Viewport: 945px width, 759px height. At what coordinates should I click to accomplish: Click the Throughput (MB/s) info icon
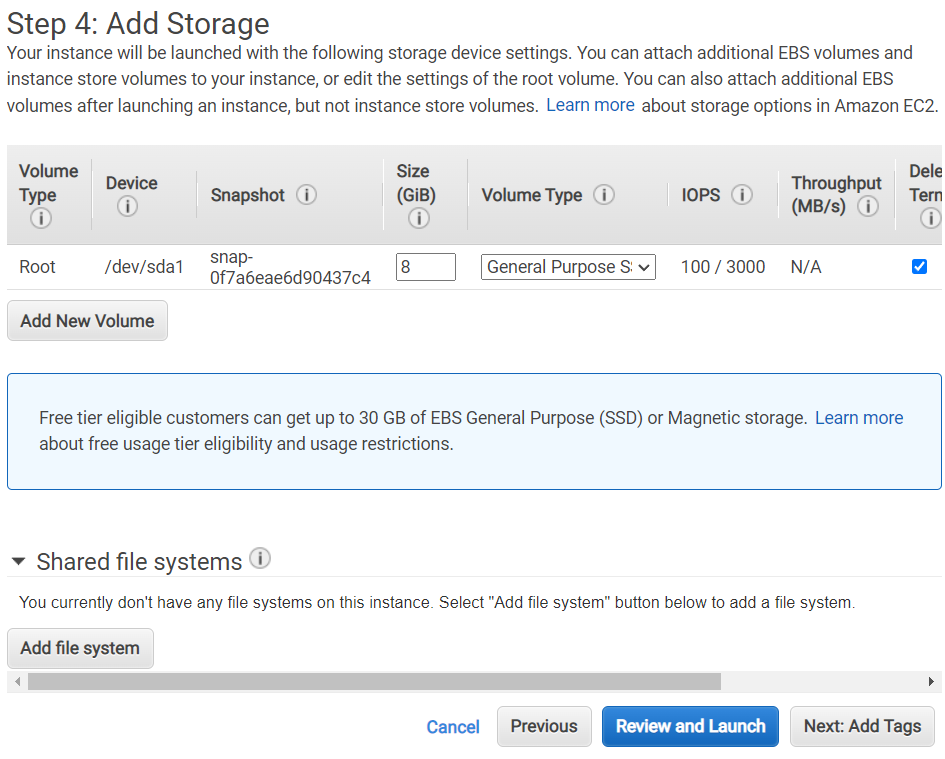coord(868,207)
